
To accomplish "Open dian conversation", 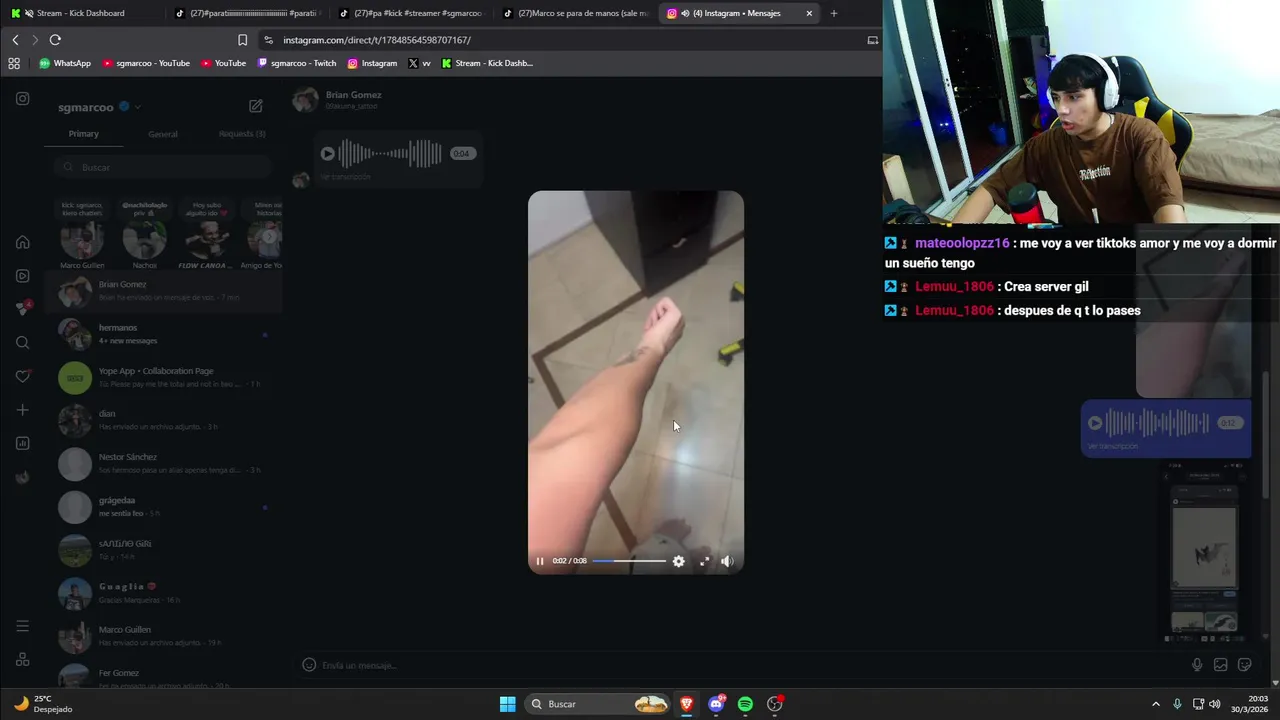I will pos(163,420).
